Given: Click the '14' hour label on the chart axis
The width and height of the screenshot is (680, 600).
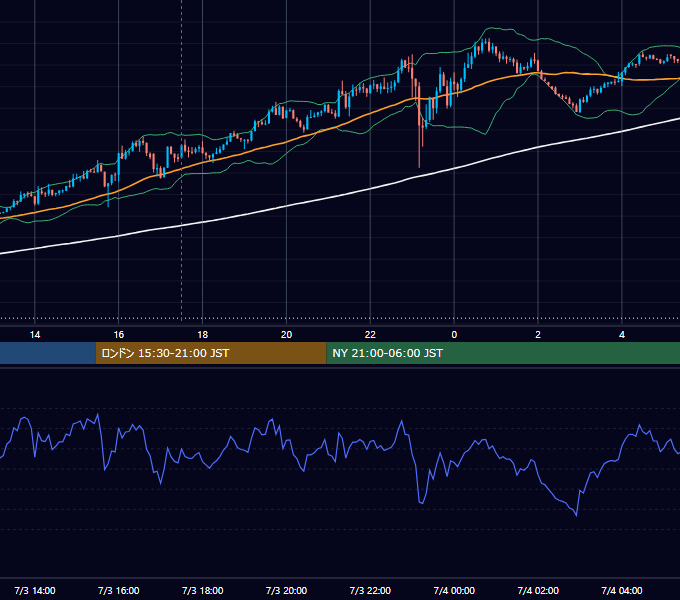Looking at the screenshot, I should (35, 335).
